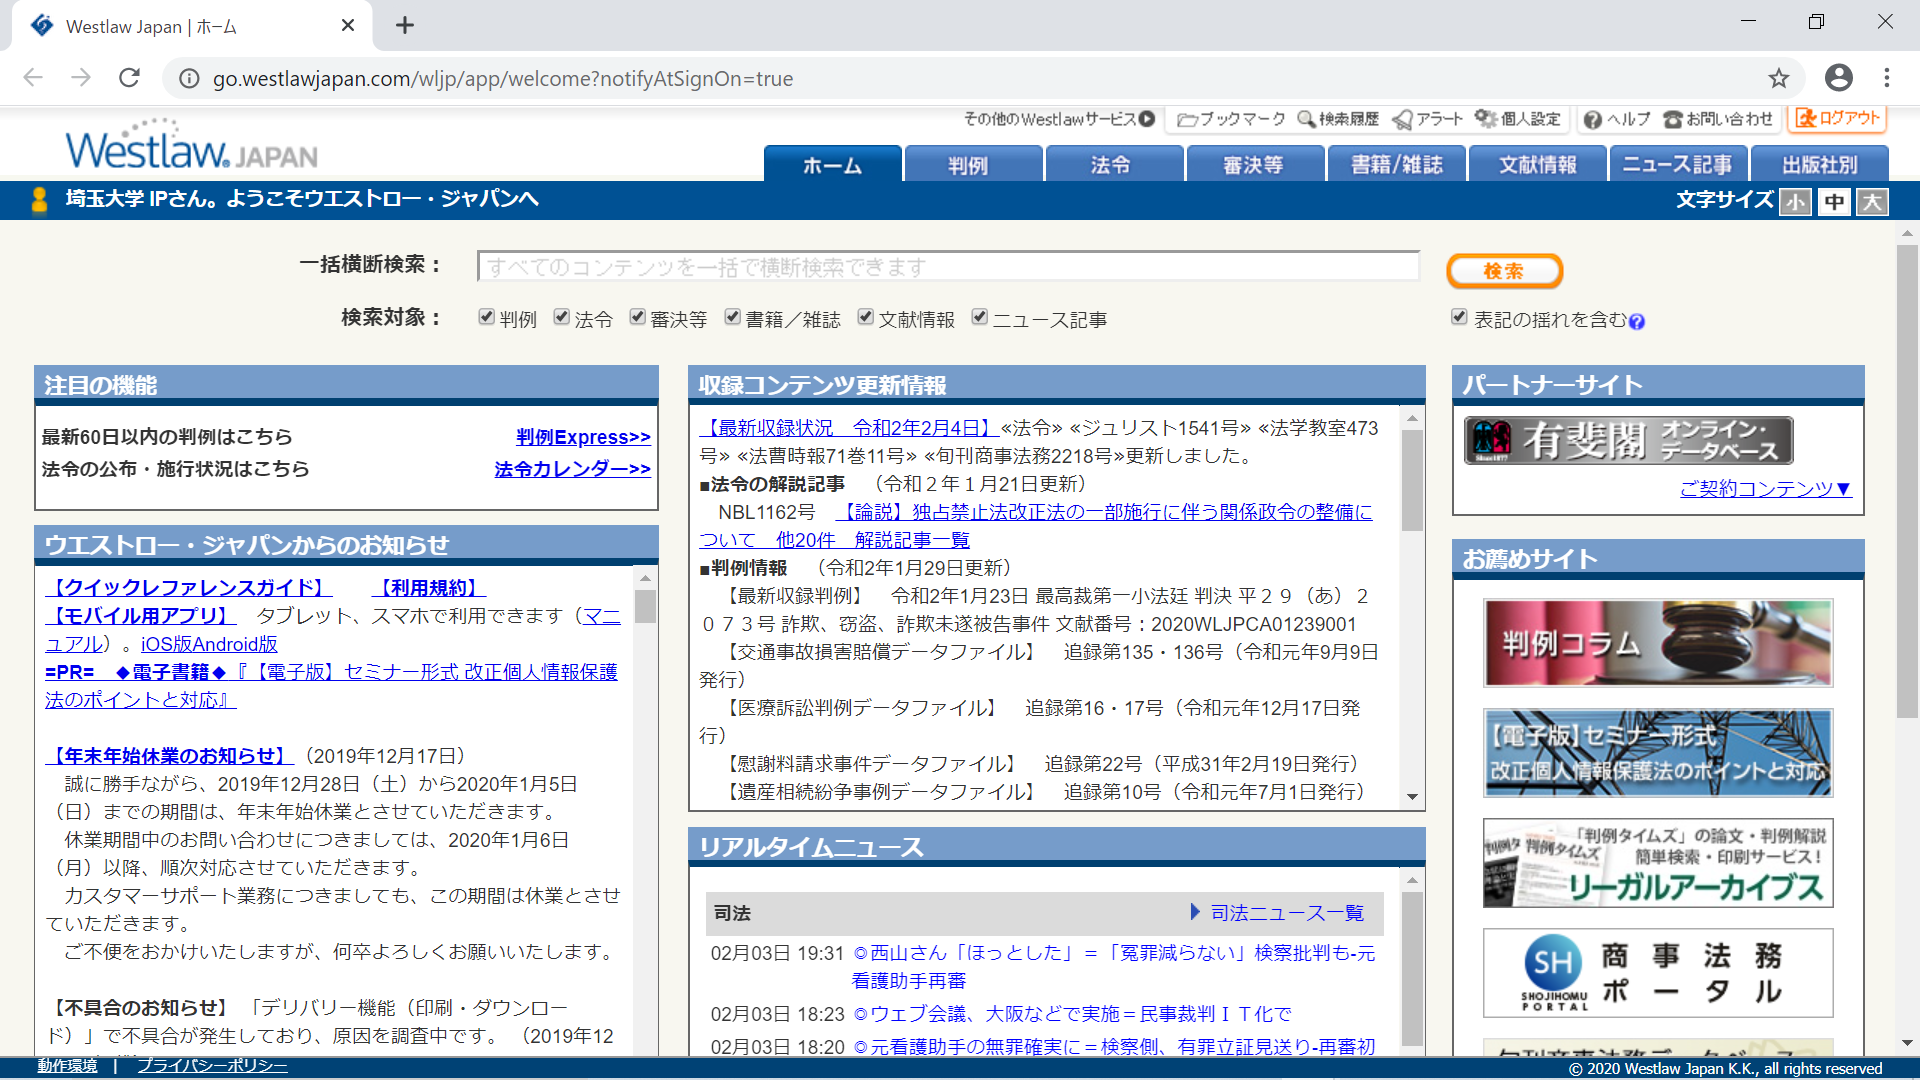This screenshot has height=1080, width=1920.
Task: Switch to the 審決等 tab
Action: coord(1255,164)
